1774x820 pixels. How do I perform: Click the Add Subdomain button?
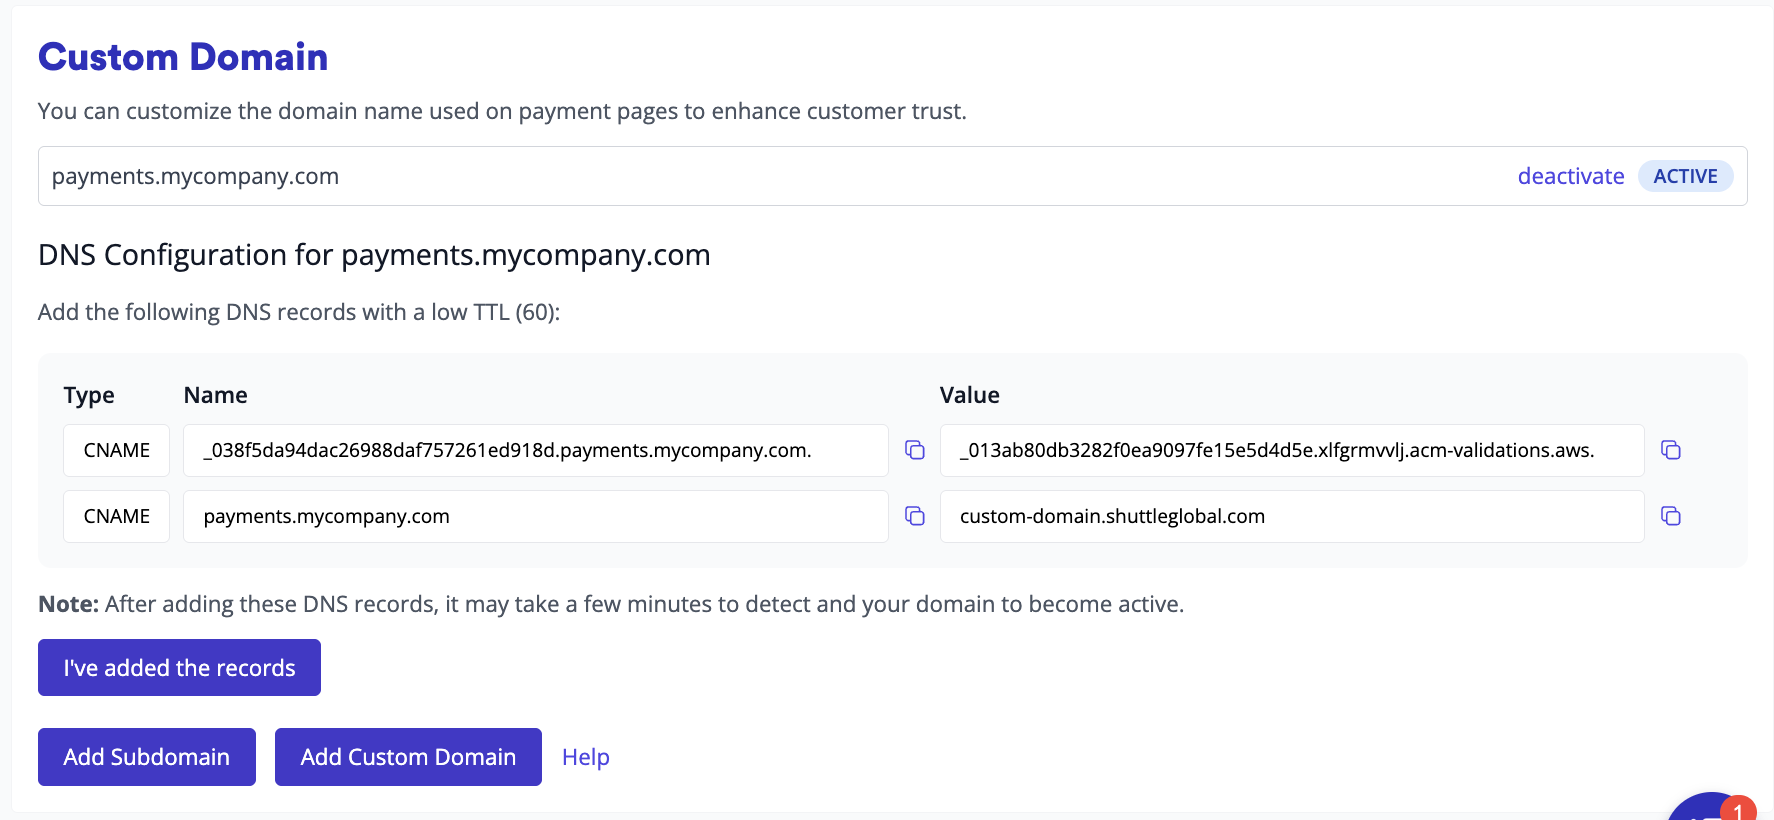[147, 757]
